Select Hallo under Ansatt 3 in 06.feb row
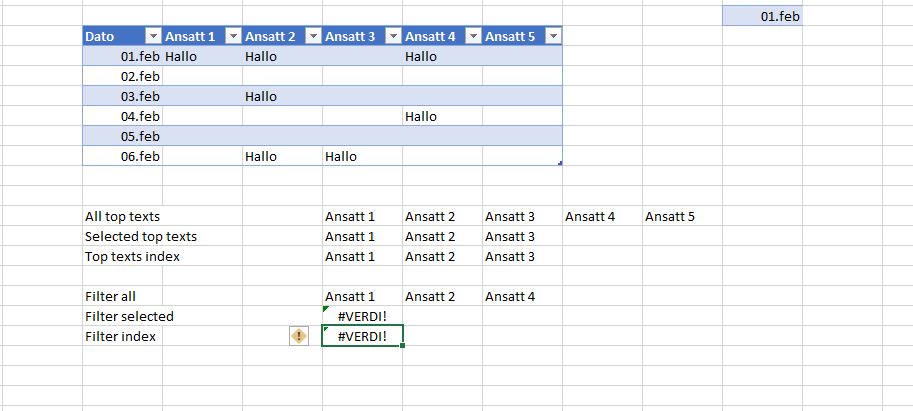Screen dimensions: 913x411 (341, 156)
